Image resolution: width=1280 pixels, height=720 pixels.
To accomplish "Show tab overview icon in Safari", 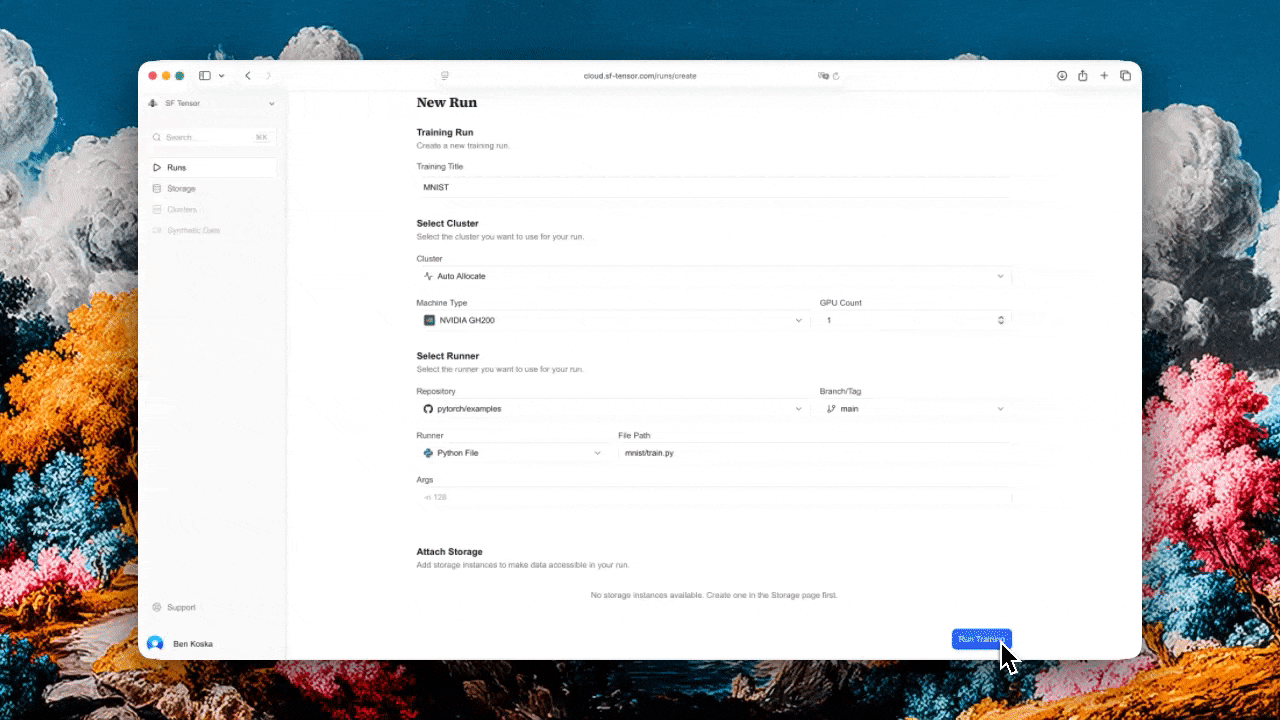I will click(x=1125, y=76).
